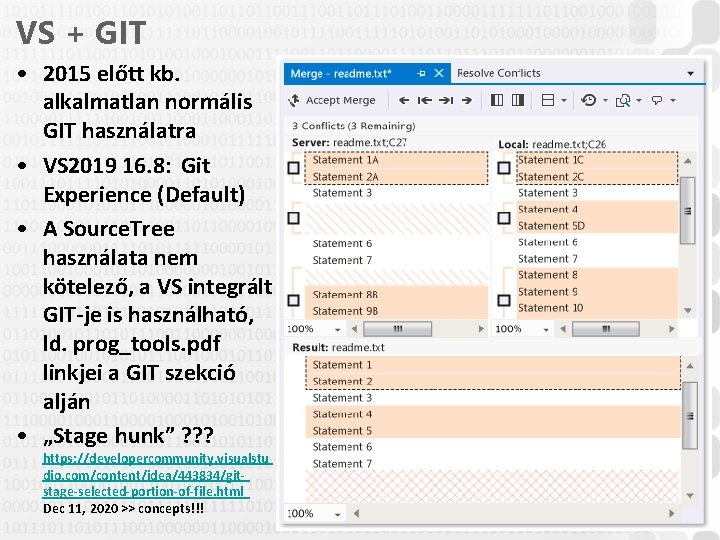Image resolution: width=720 pixels, height=540 pixels.
Task: Pin the Merge - readme.txt tab
Action: click(x=421, y=73)
